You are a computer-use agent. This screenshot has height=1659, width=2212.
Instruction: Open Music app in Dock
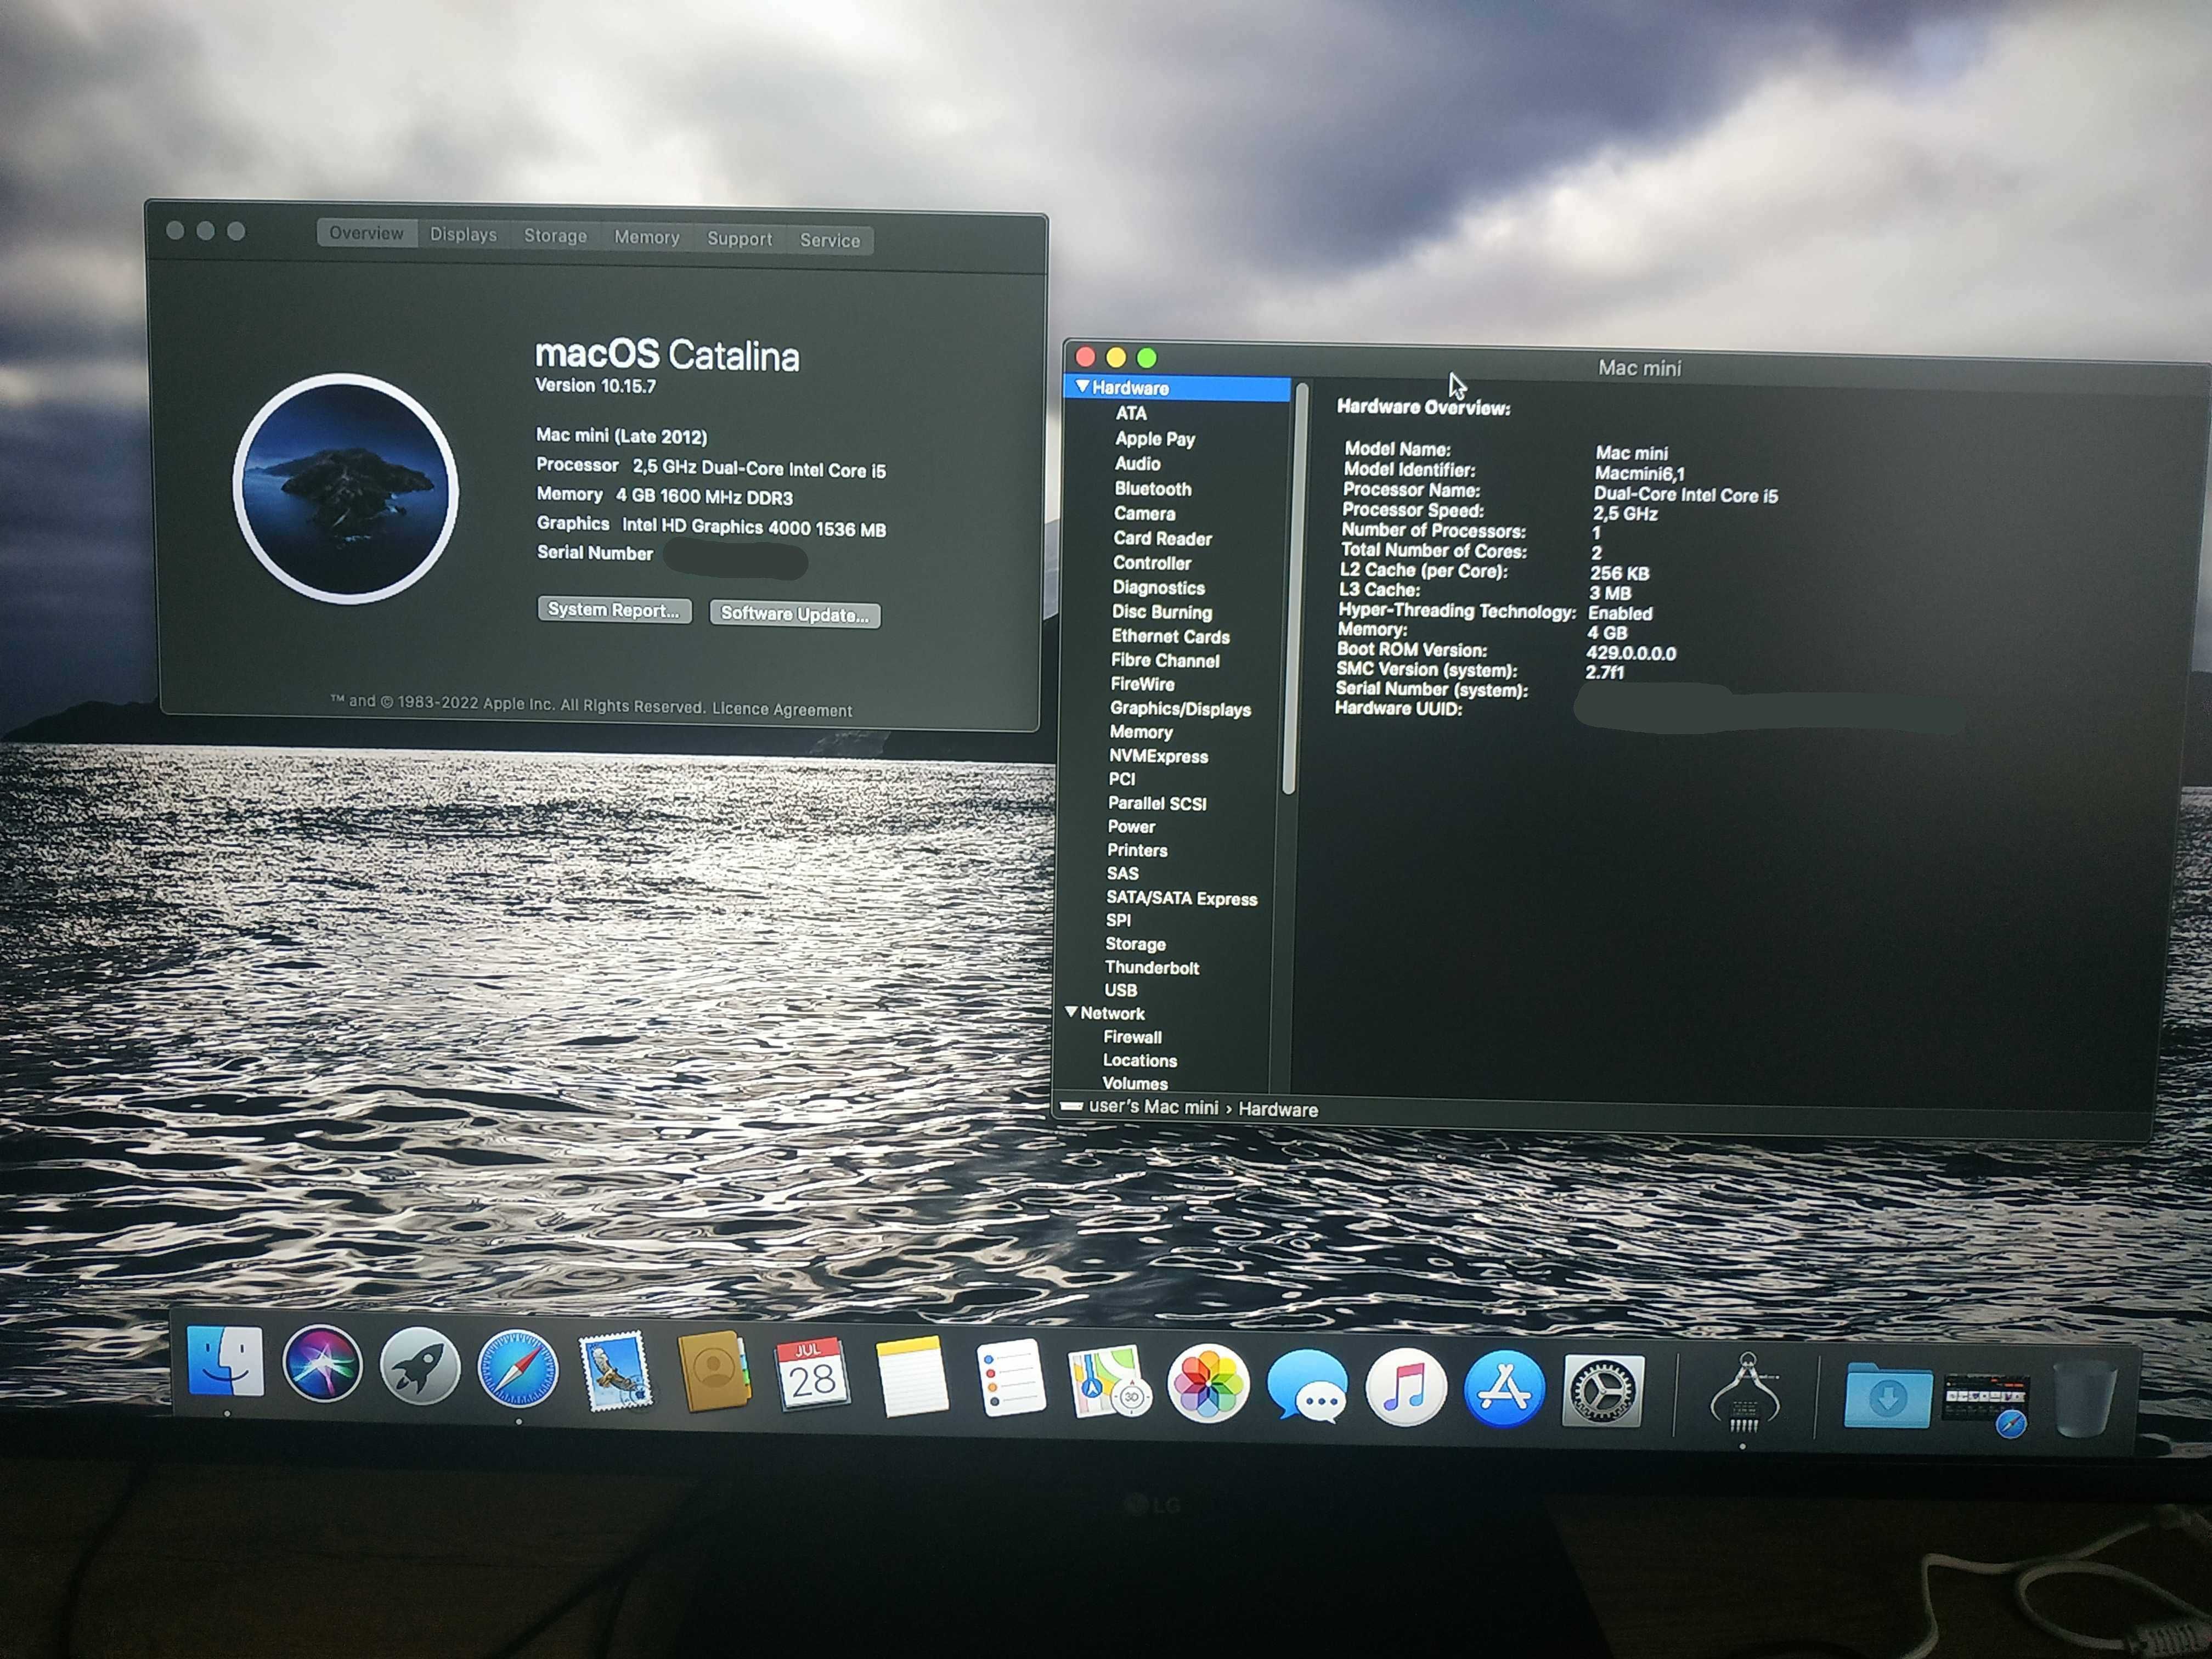coord(1405,1387)
